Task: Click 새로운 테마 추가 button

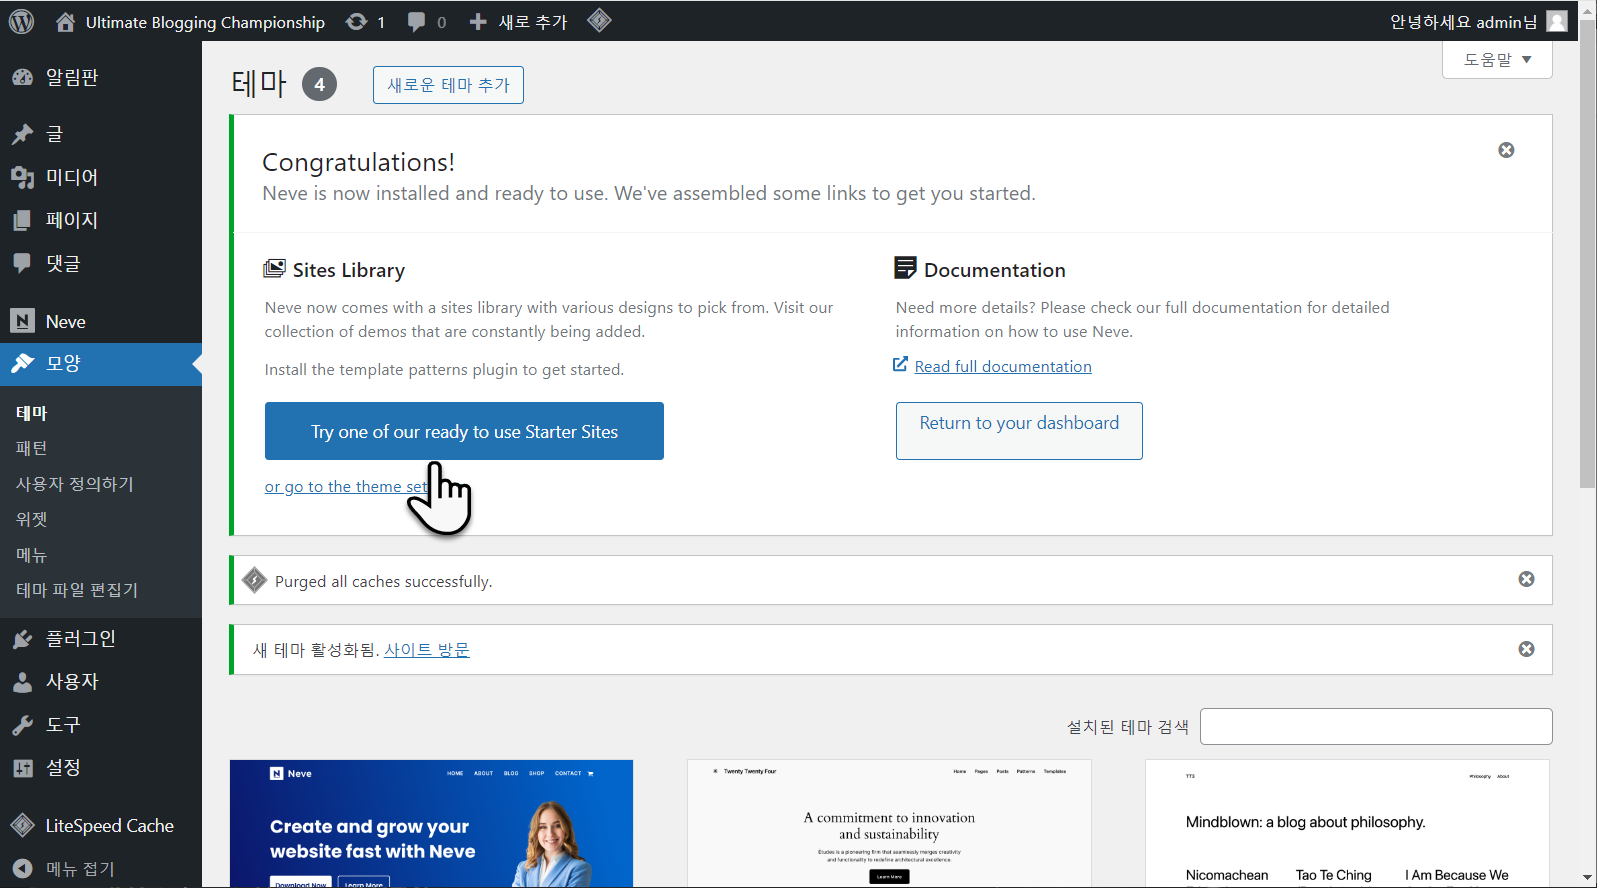Action: (x=448, y=85)
